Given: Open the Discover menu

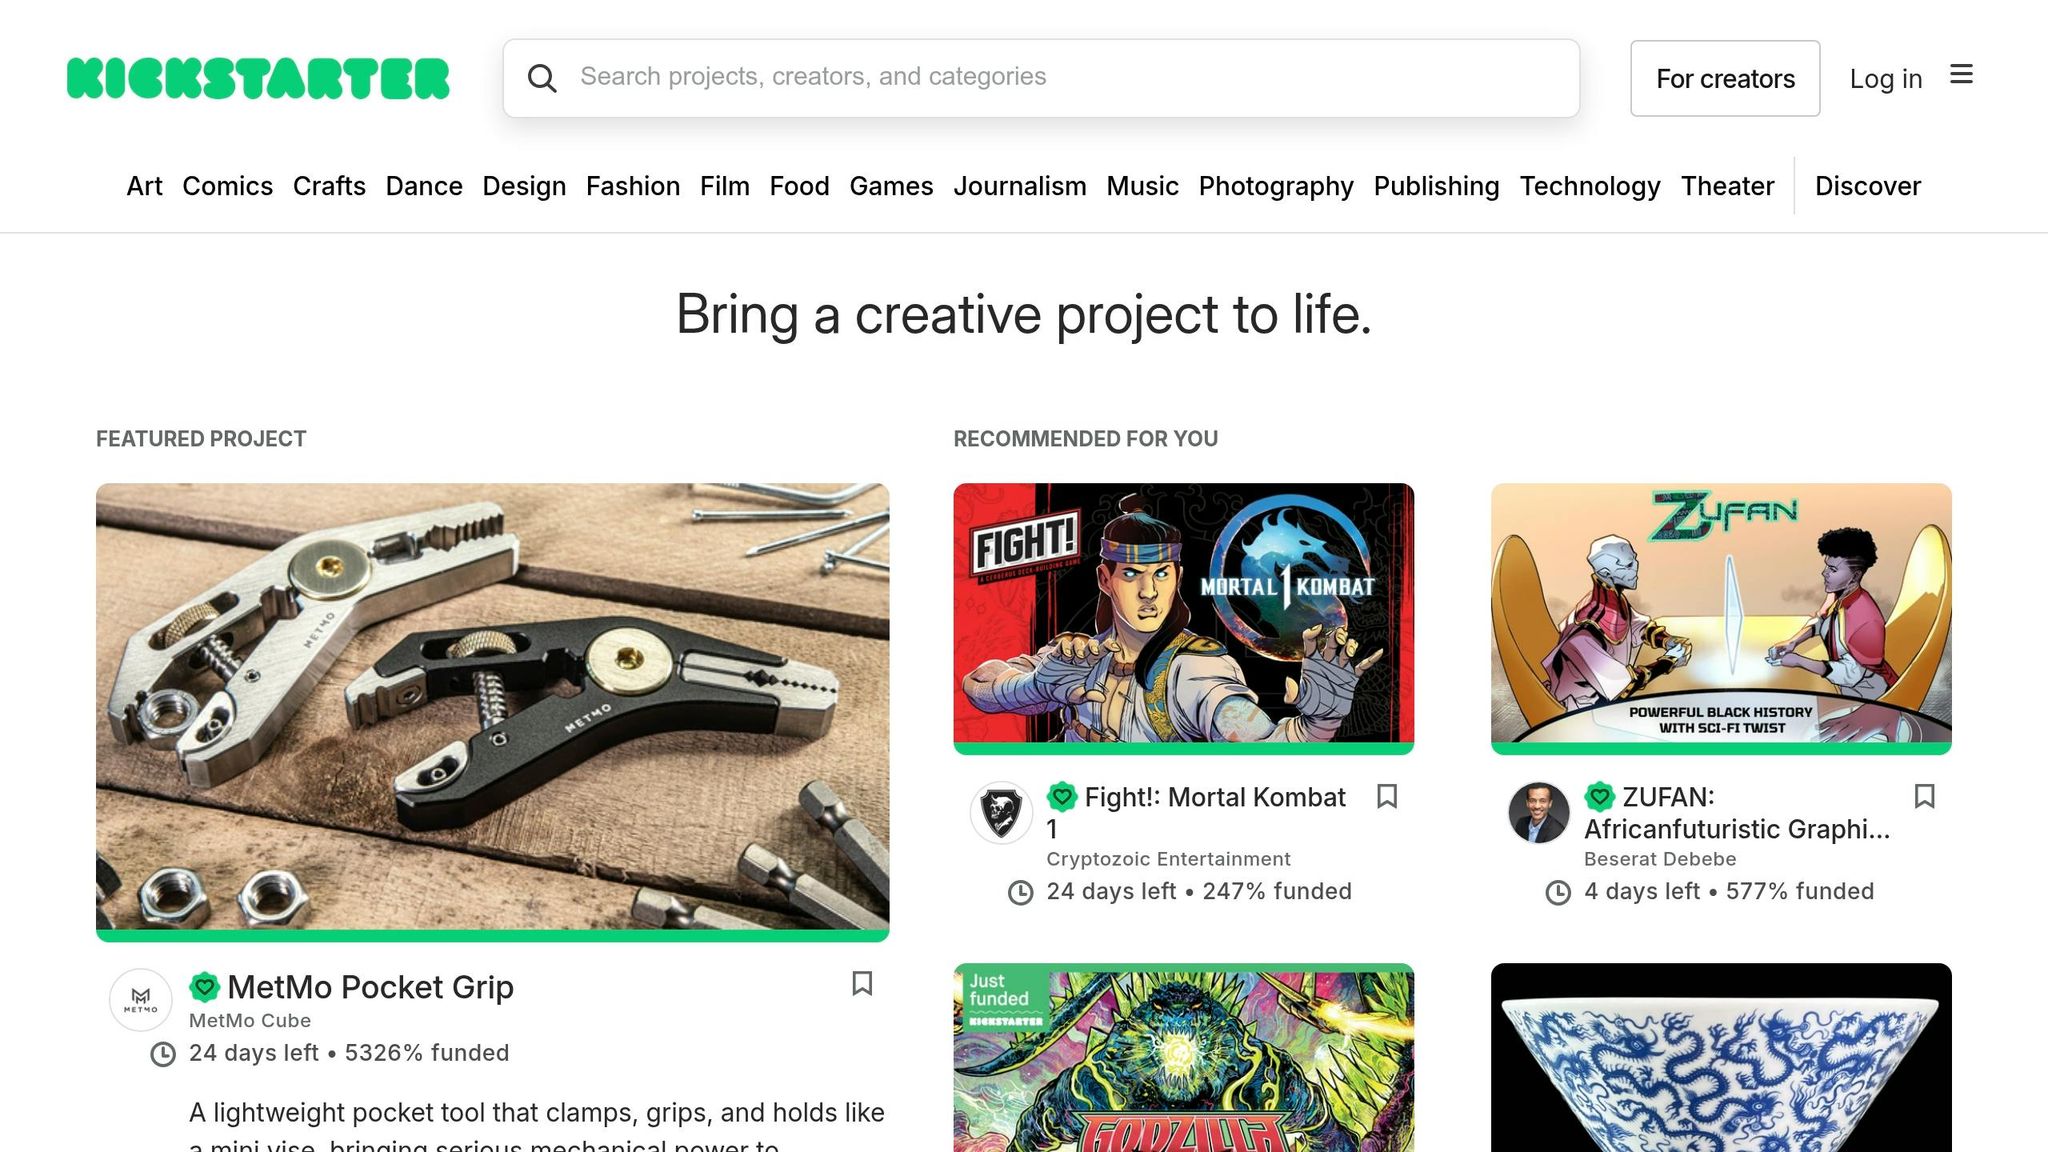Looking at the screenshot, I should point(1867,186).
